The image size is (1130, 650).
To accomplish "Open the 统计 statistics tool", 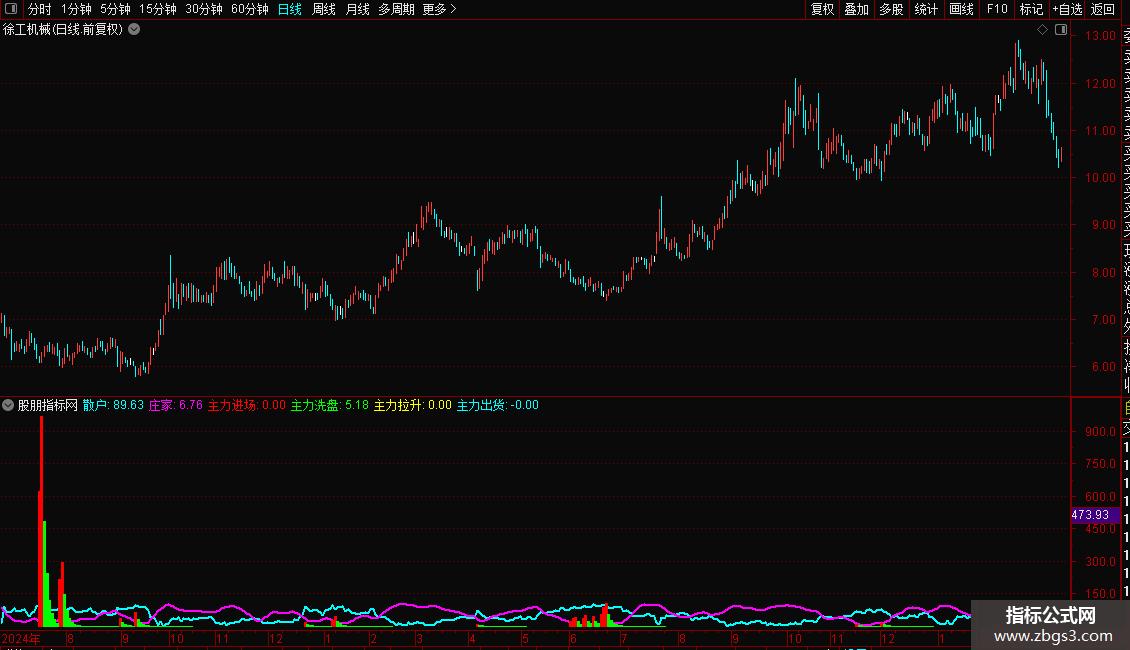I will [x=926, y=9].
